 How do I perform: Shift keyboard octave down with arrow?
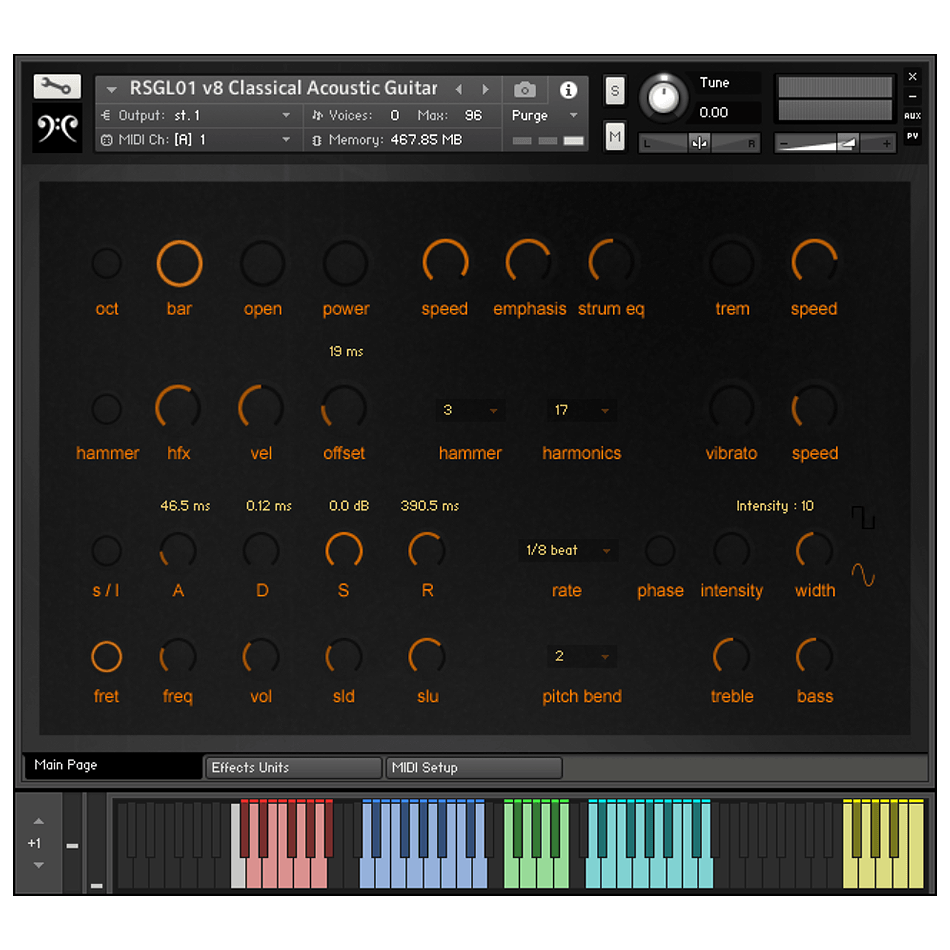click(x=39, y=865)
